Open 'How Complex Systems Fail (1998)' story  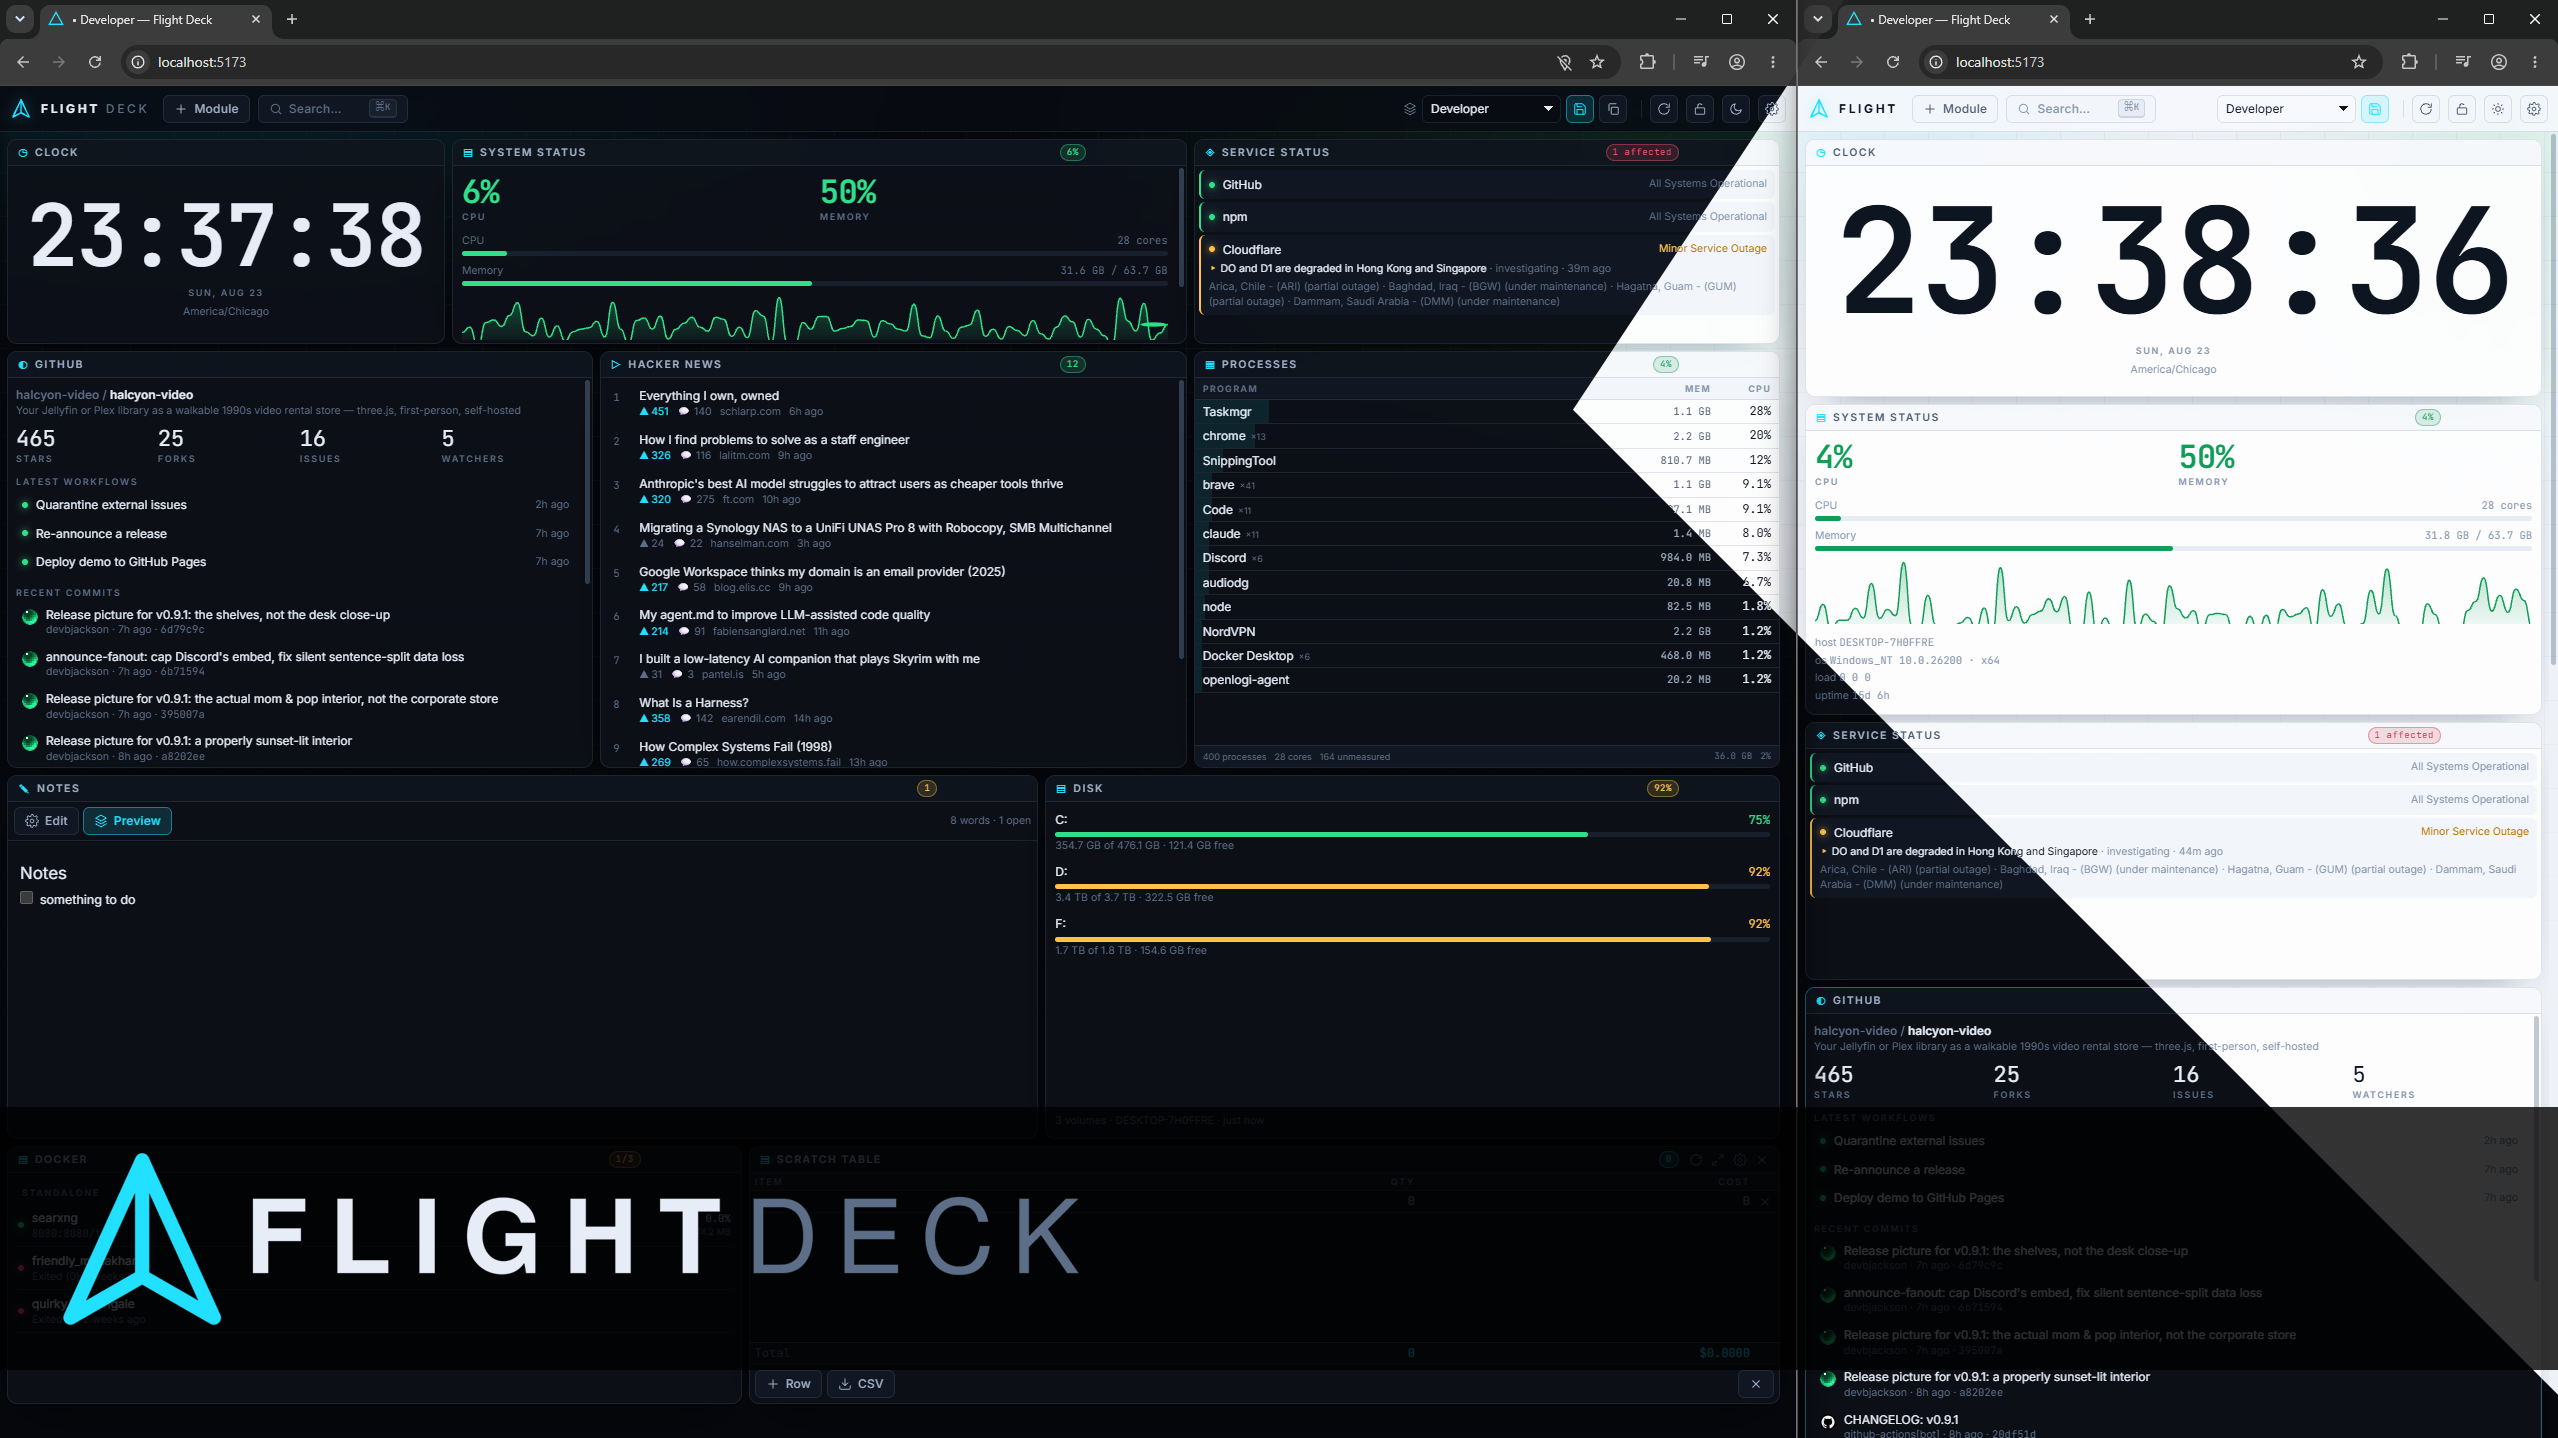click(x=735, y=747)
